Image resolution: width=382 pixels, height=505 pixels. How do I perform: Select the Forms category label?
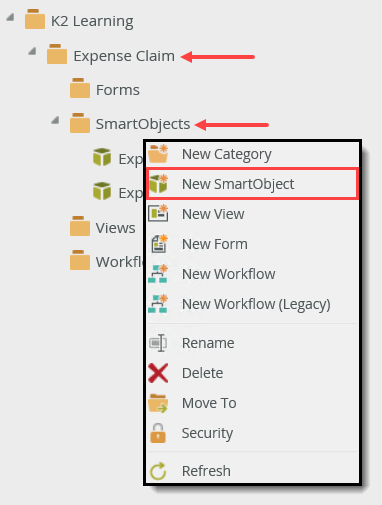point(118,90)
